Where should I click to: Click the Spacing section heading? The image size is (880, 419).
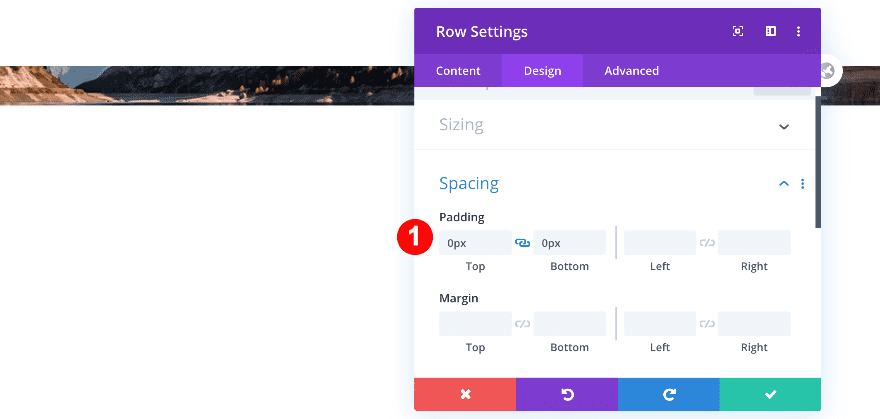(x=469, y=183)
